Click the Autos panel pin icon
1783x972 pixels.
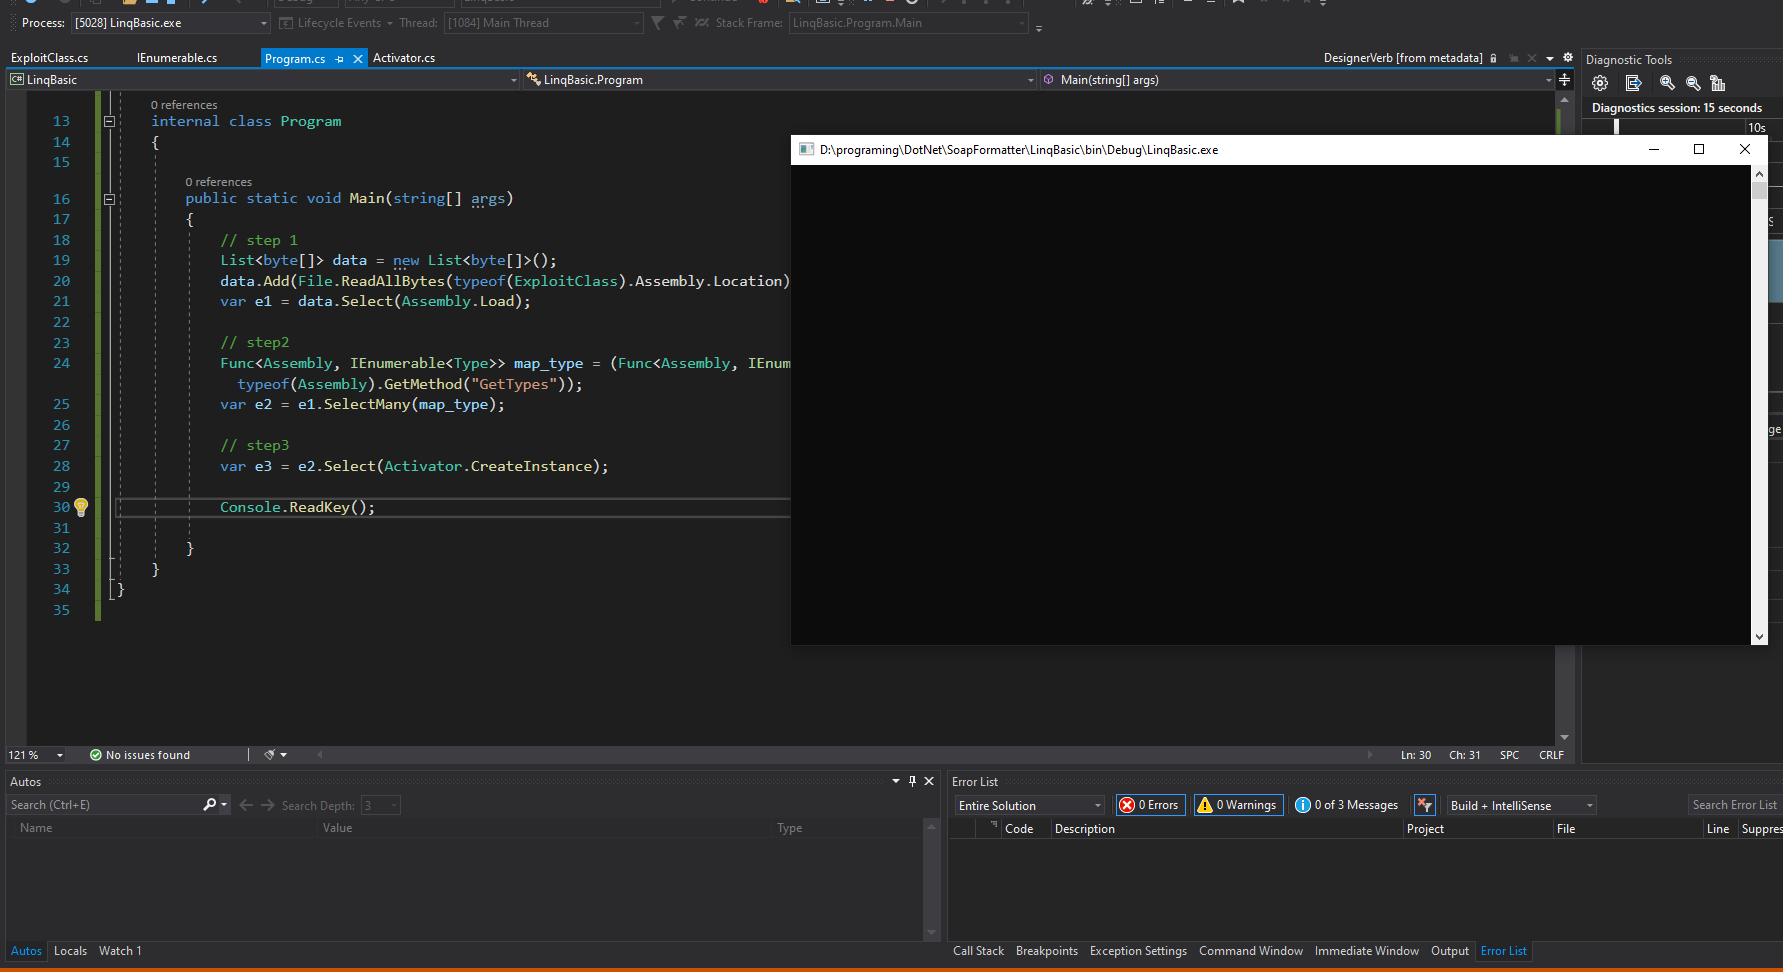pos(912,781)
